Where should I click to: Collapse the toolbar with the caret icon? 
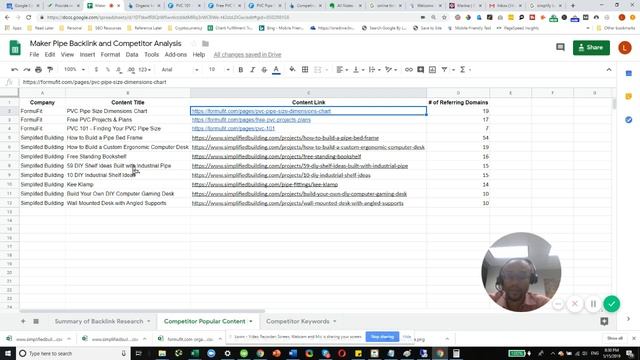click(609, 70)
